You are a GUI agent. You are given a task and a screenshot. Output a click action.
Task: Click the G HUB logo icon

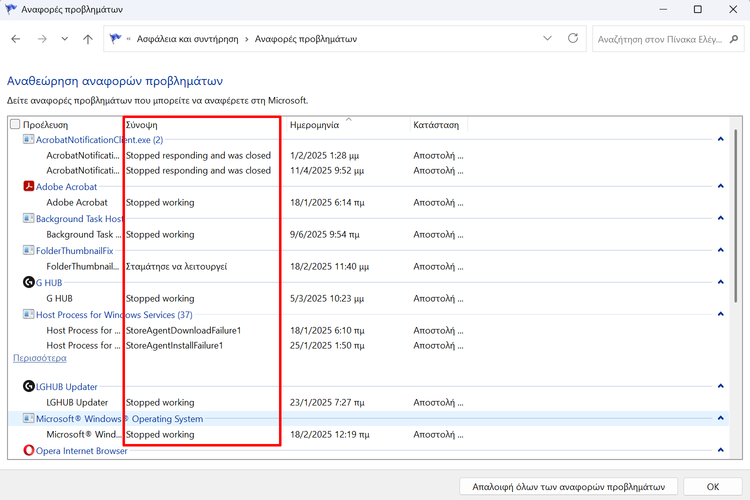(29, 282)
